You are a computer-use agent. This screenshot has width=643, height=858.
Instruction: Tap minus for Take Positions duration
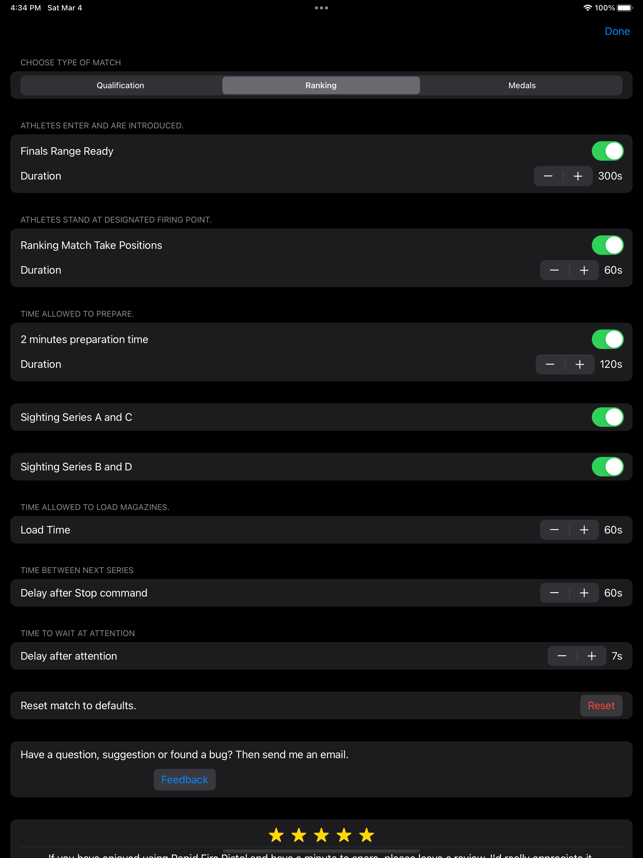point(555,270)
